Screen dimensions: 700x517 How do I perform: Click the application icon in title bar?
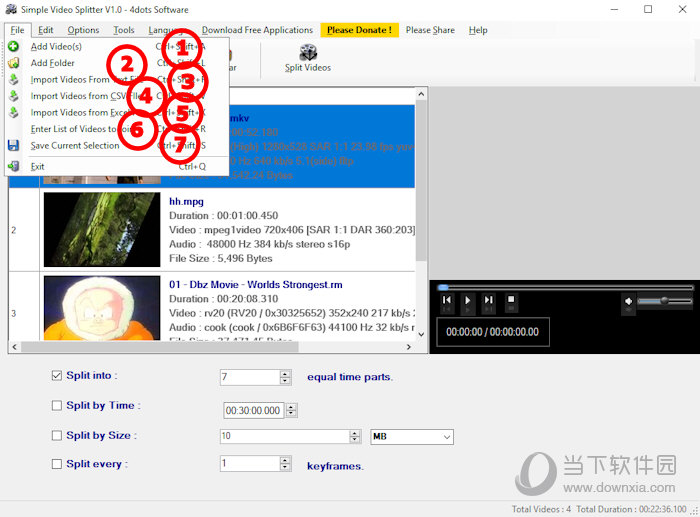click(11, 9)
